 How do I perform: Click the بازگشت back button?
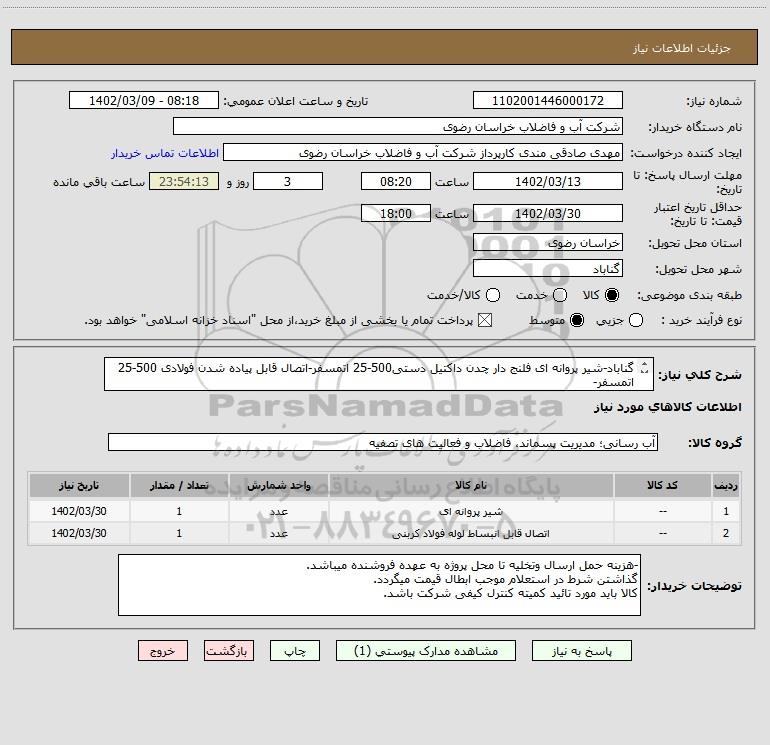(229, 651)
